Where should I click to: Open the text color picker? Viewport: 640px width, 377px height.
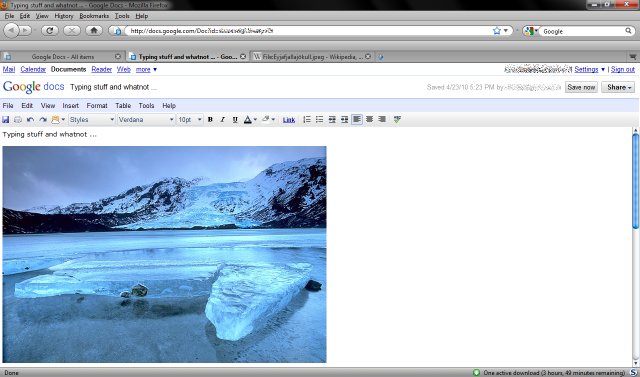pyautogui.click(x=250, y=120)
